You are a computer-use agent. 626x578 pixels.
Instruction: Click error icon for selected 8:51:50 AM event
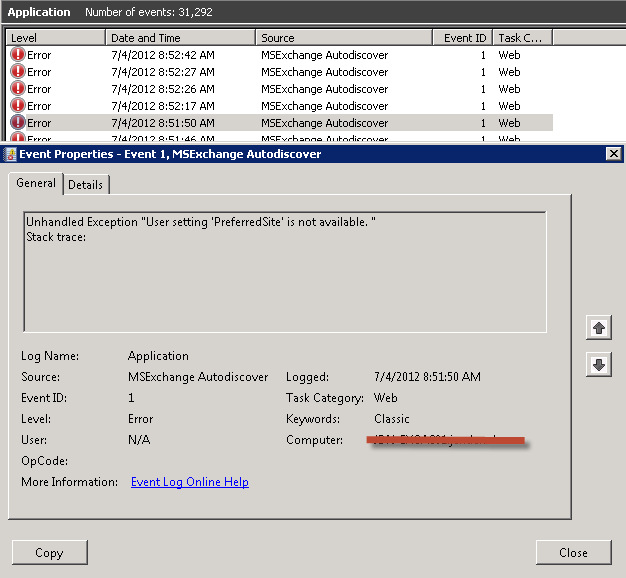point(18,123)
